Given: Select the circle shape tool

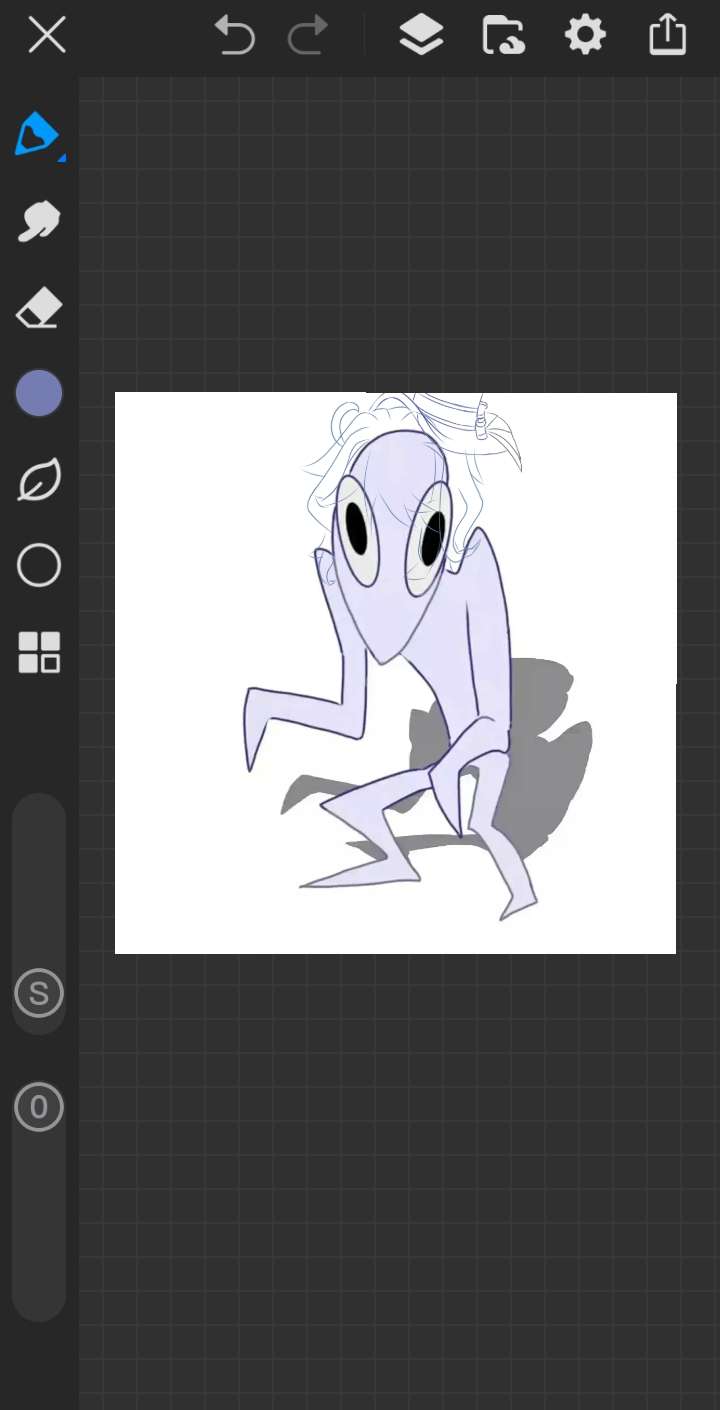Looking at the screenshot, I should (x=39, y=566).
